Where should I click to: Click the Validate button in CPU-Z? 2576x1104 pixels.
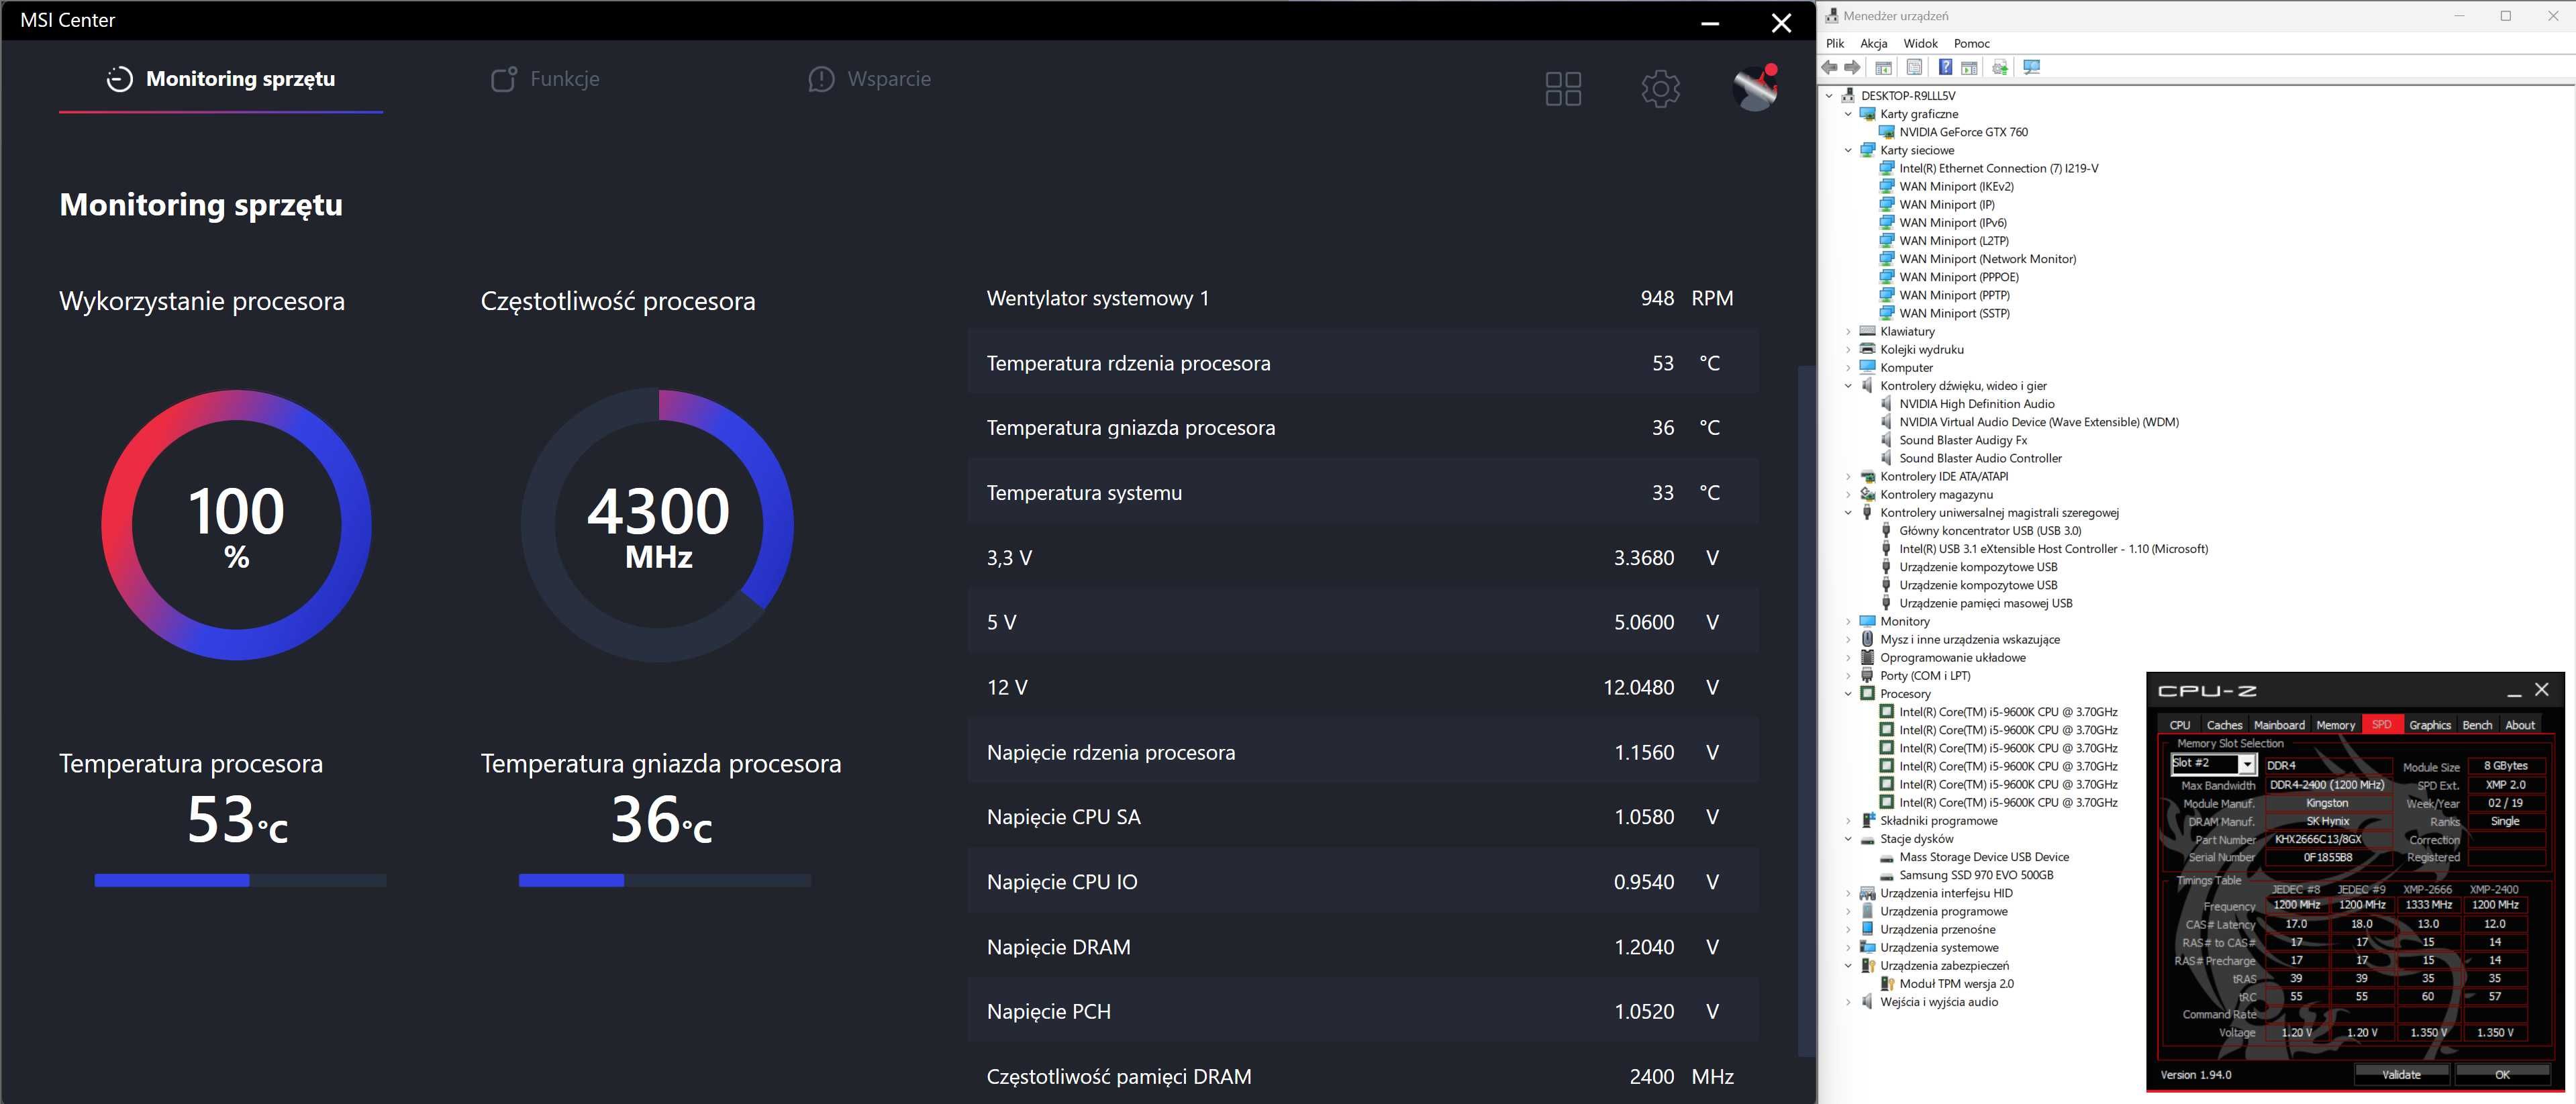coord(2401,1074)
